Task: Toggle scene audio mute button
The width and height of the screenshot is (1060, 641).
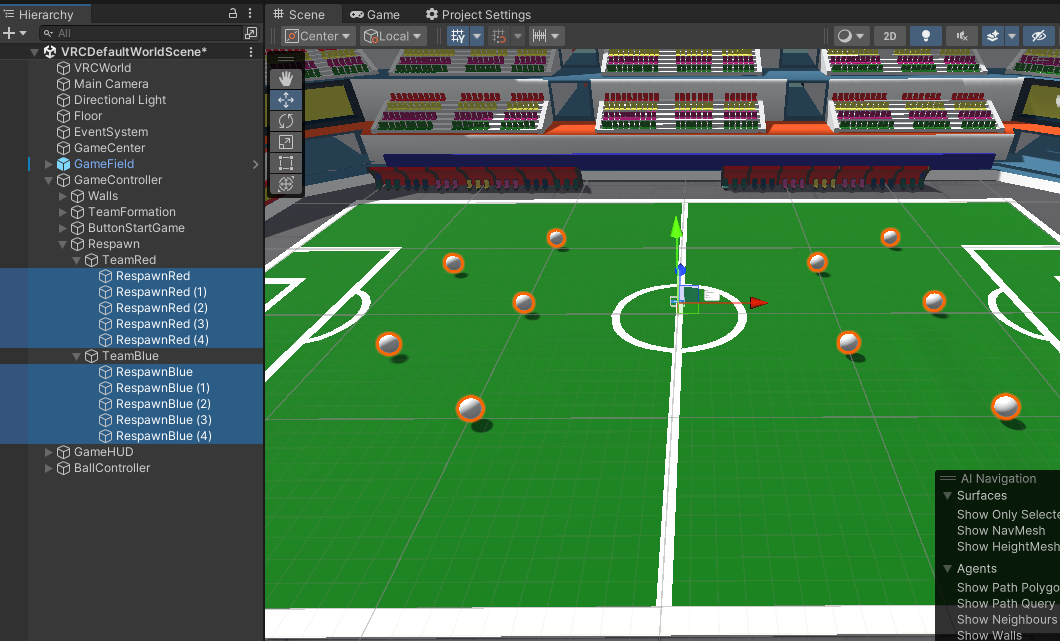Action: click(x=961, y=36)
